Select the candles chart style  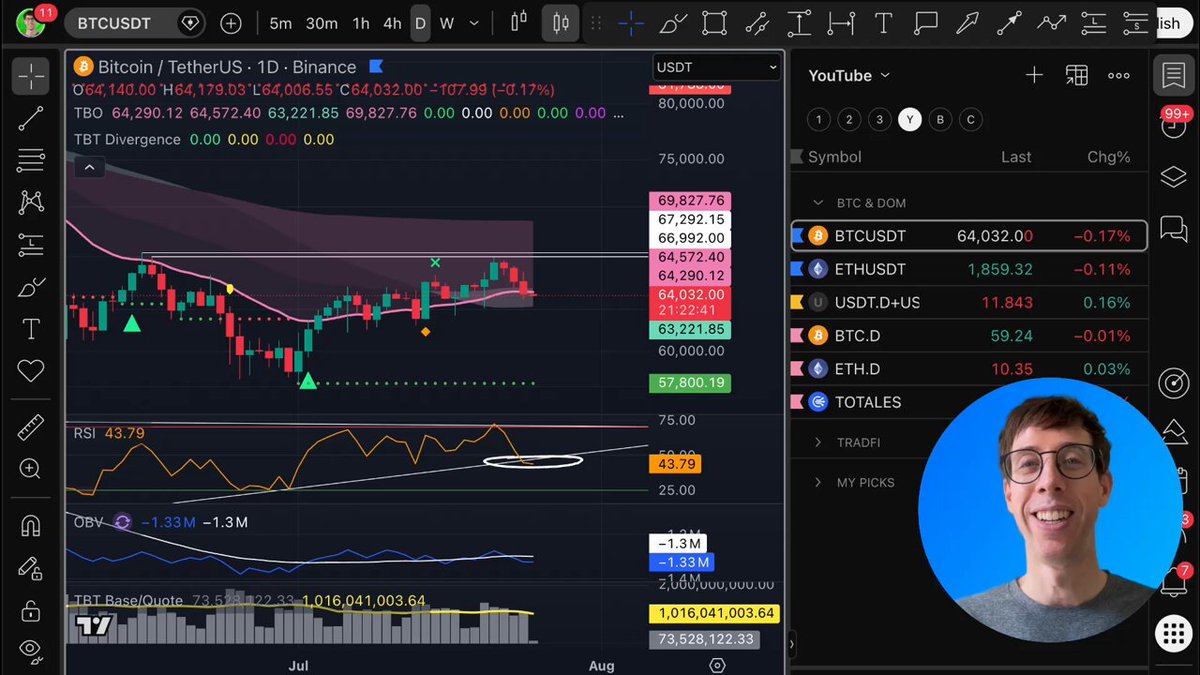click(561, 22)
